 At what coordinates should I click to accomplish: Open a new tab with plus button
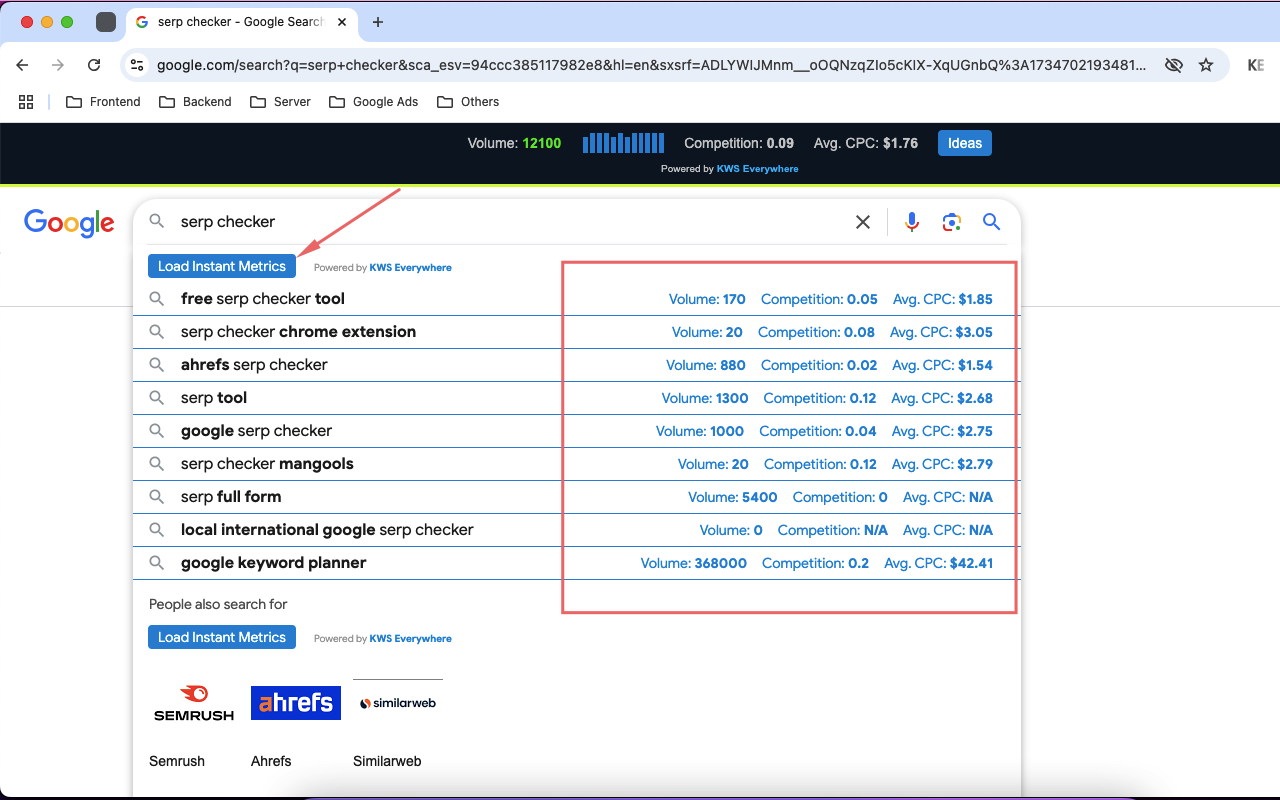(378, 22)
